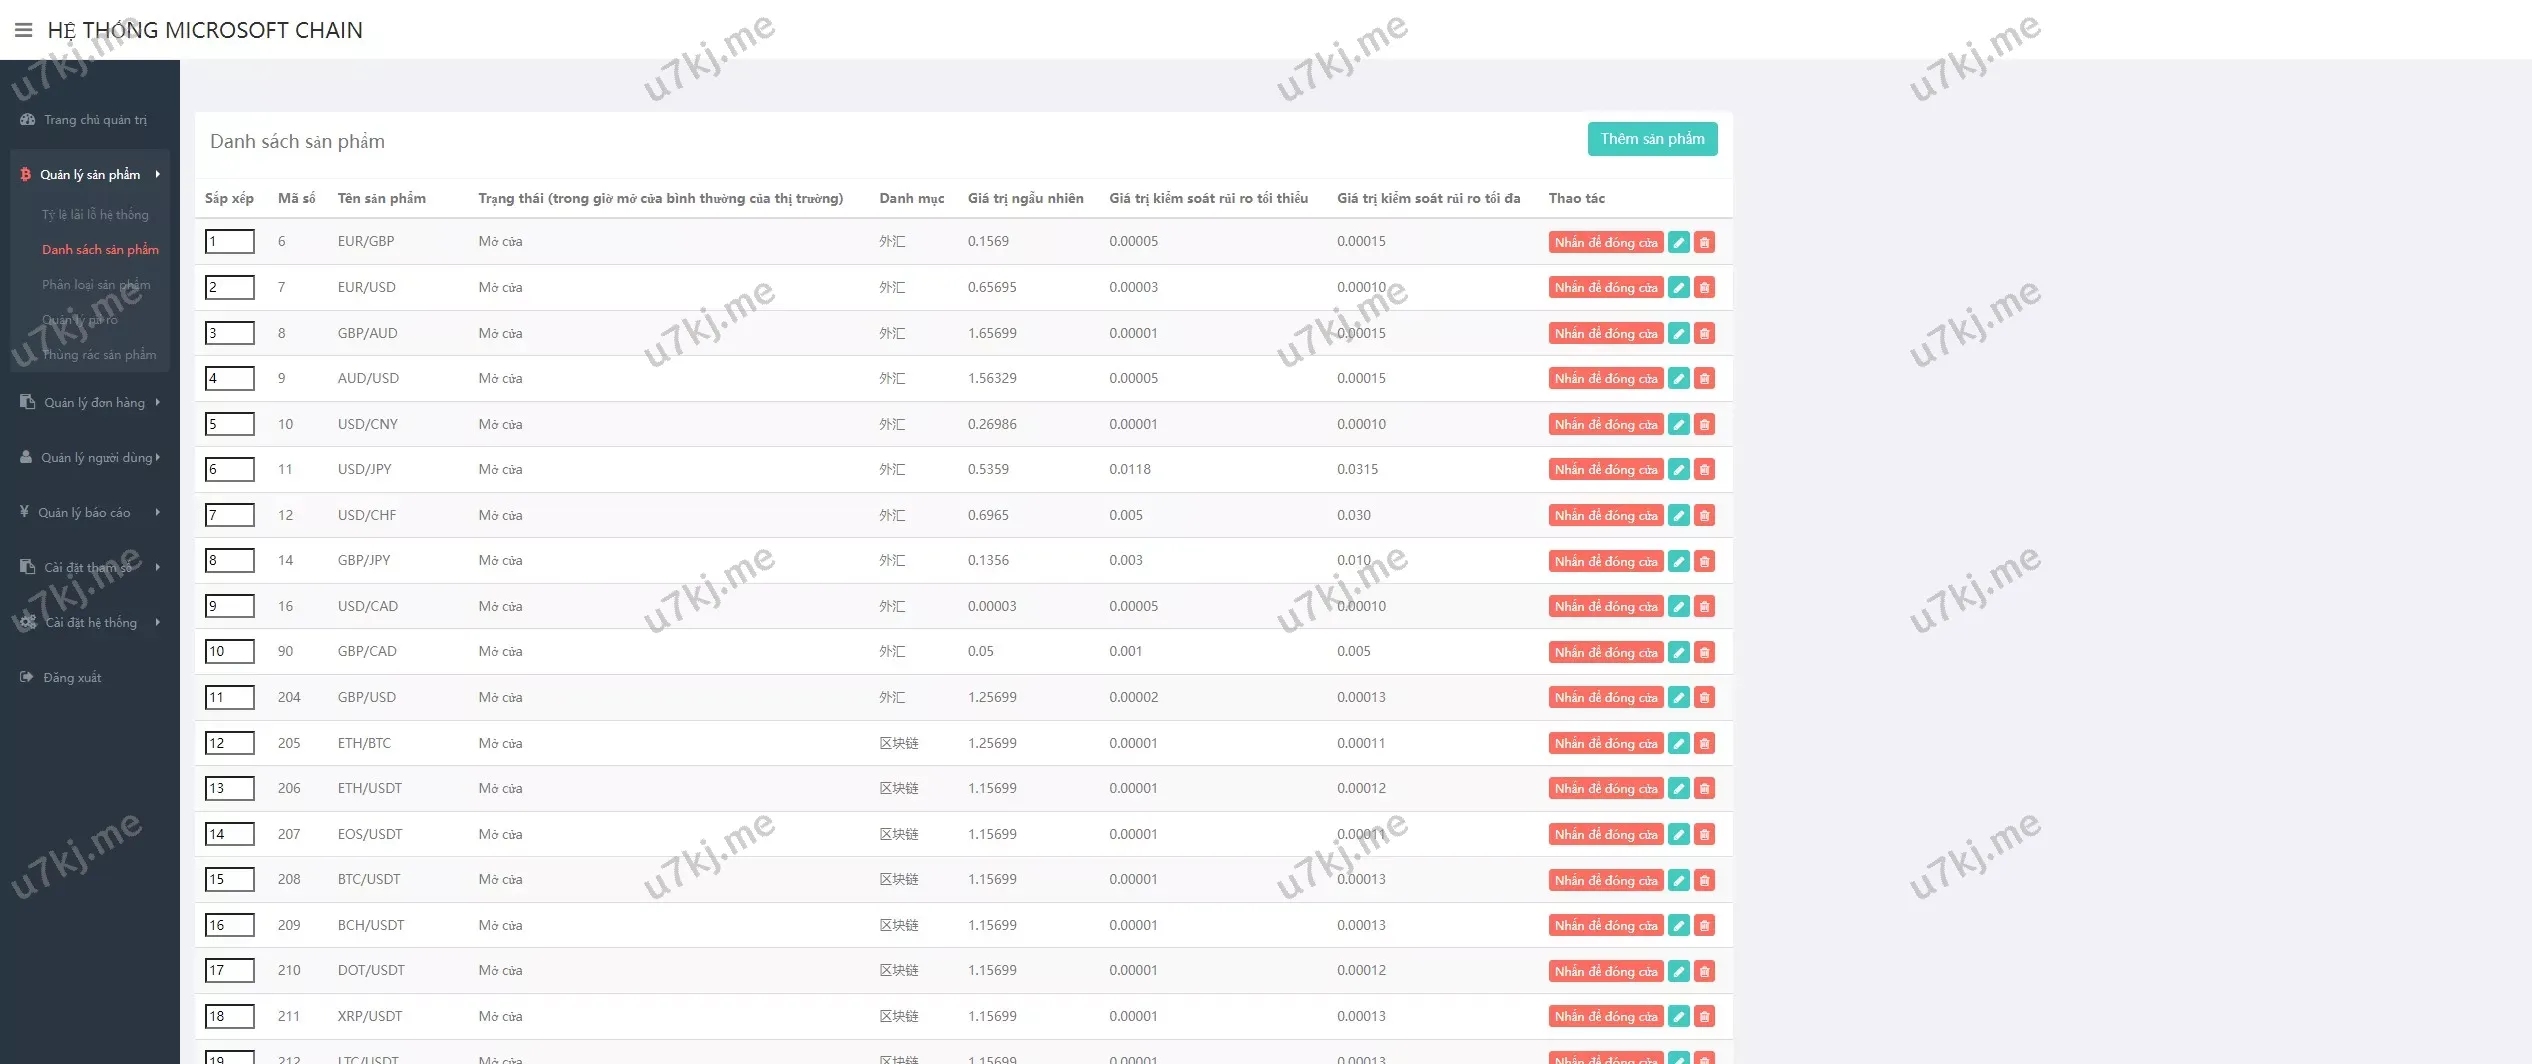Click the sort order field for EUR/GBP
Image resolution: width=2532 pixels, height=1064 pixels.
click(229, 241)
